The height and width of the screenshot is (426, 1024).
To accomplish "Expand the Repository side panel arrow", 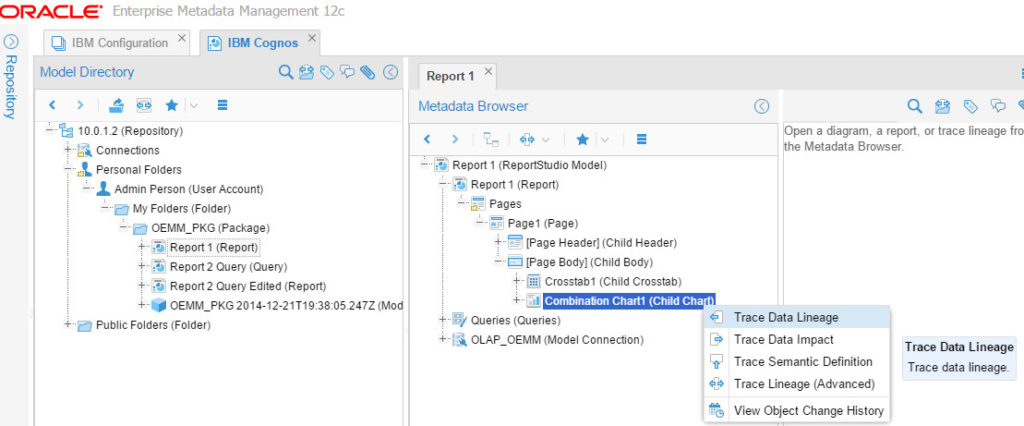I will coord(11,42).
